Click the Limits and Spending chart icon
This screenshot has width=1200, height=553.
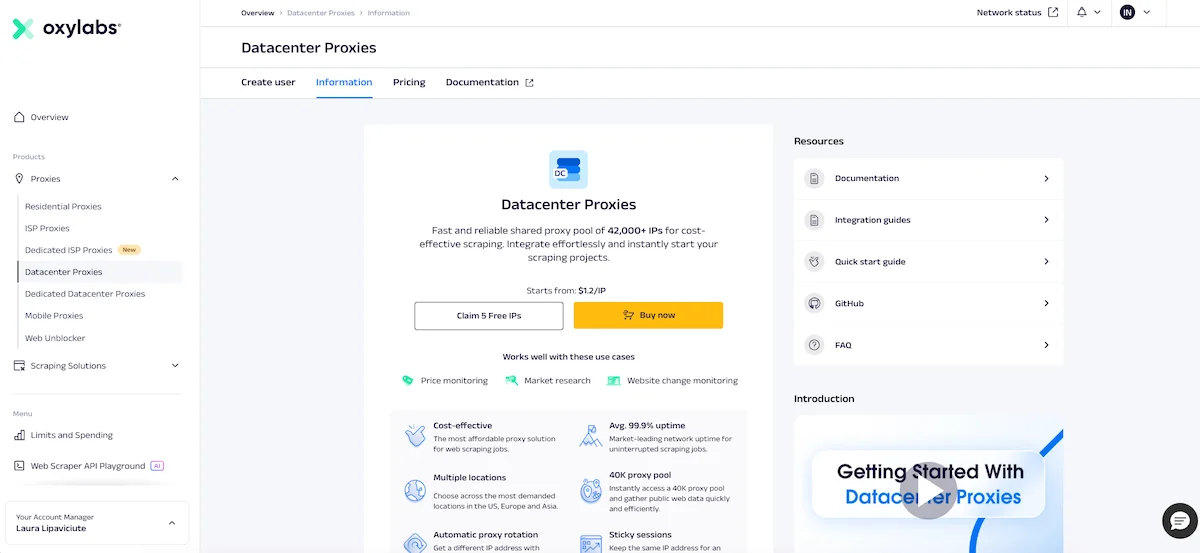(x=19, y=435)
